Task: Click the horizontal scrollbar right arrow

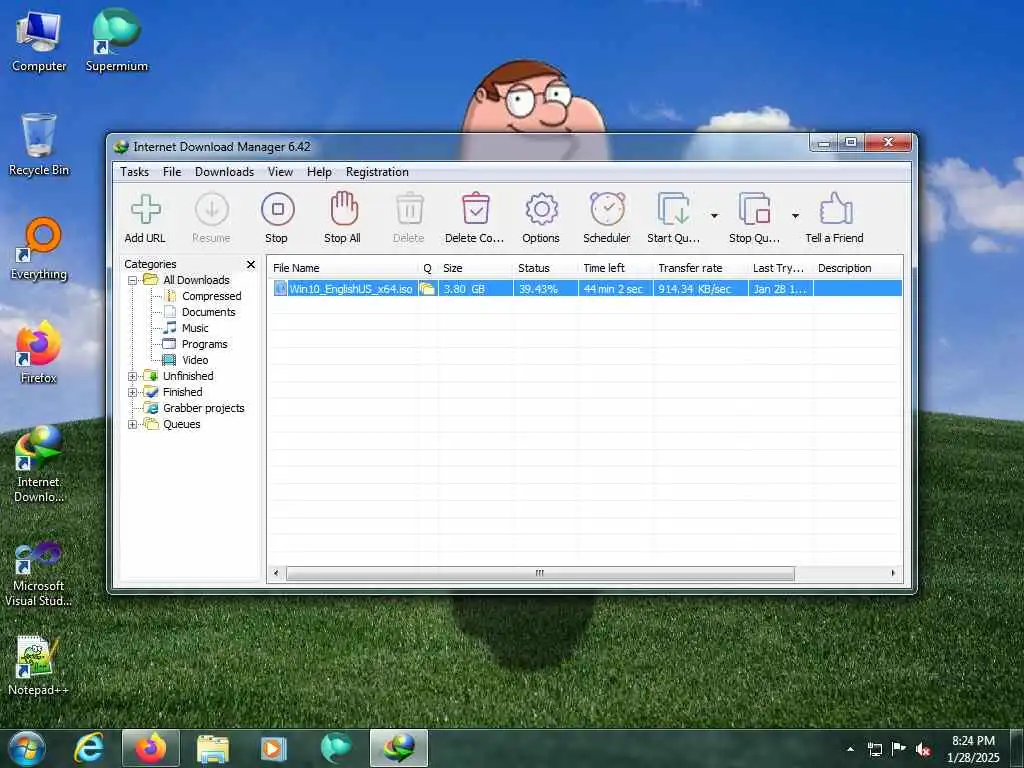Action: coord(893,573)
